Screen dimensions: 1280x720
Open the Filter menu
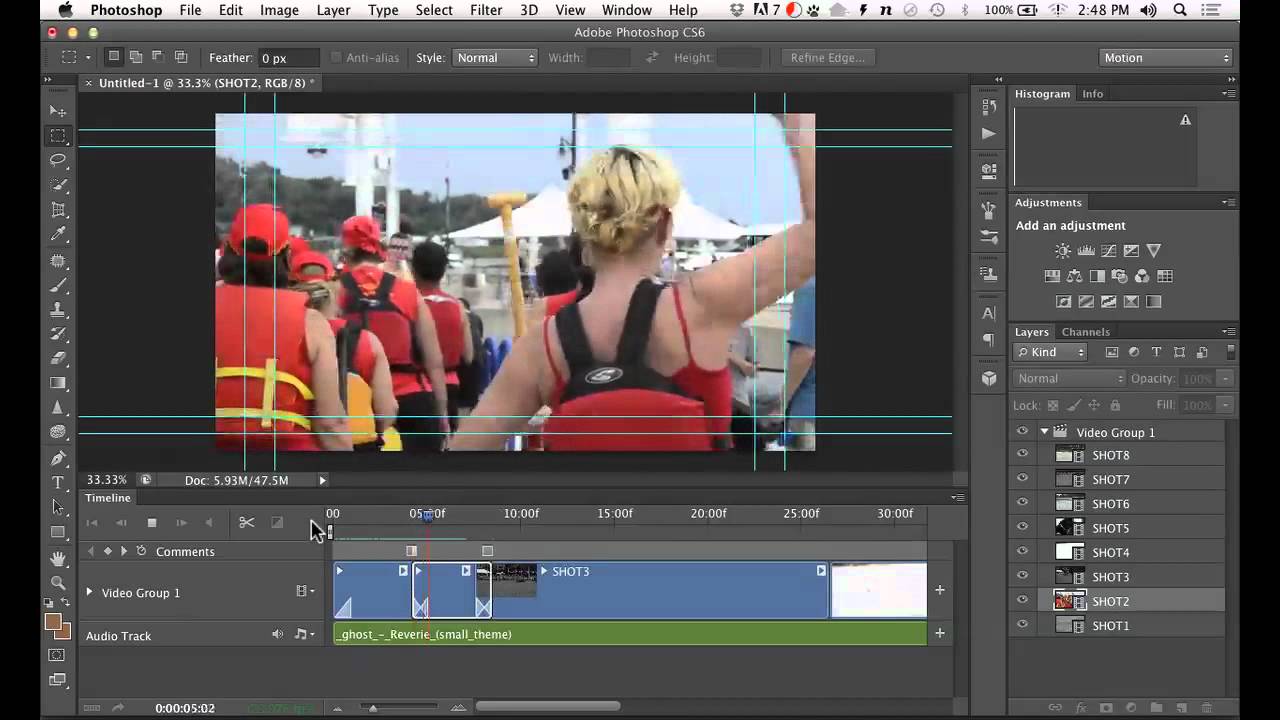pos(486,10)
